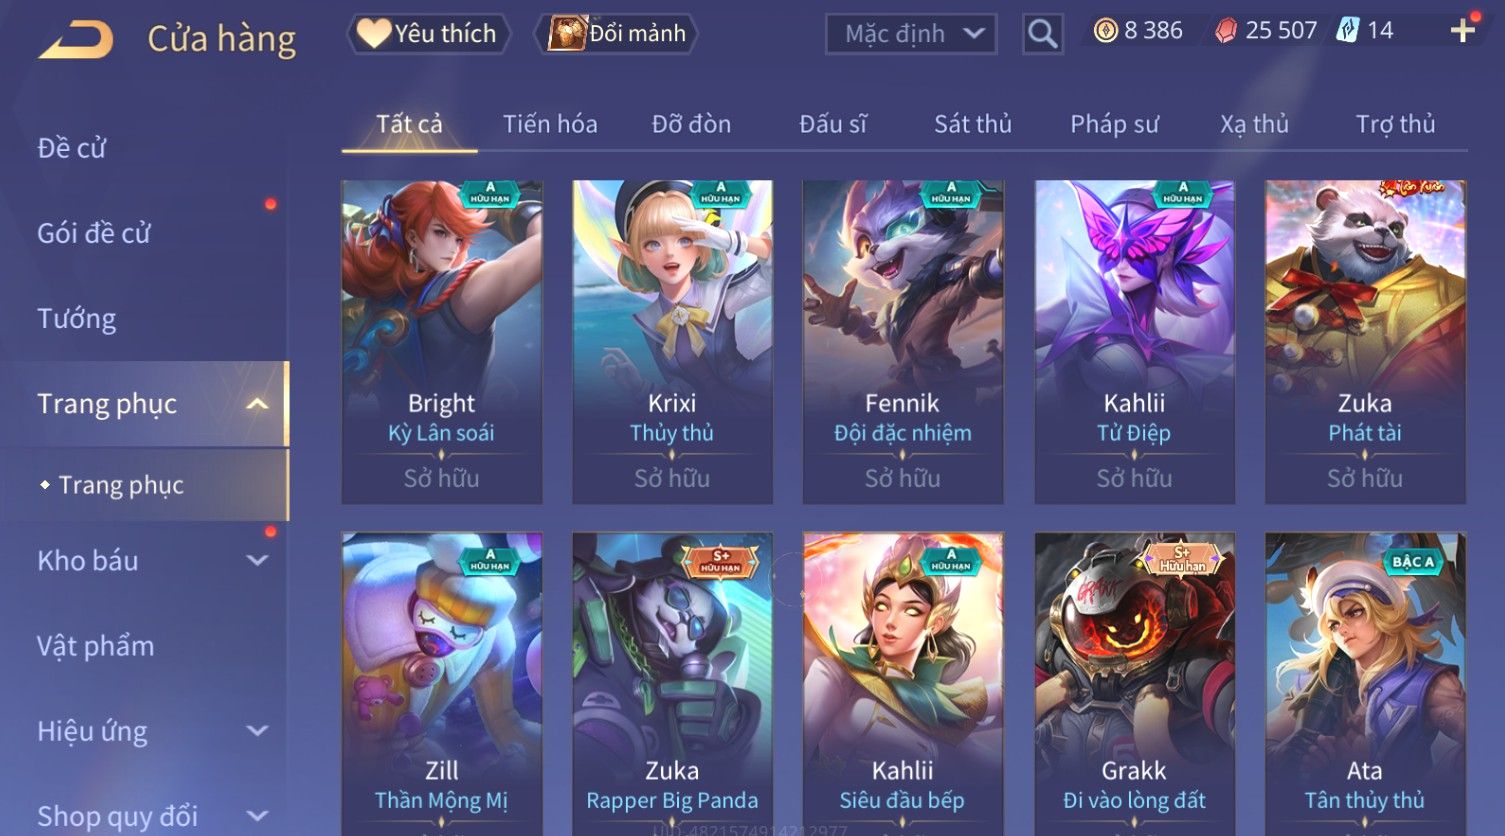Tap the plus icon to add currency

tap(1463, 31)
